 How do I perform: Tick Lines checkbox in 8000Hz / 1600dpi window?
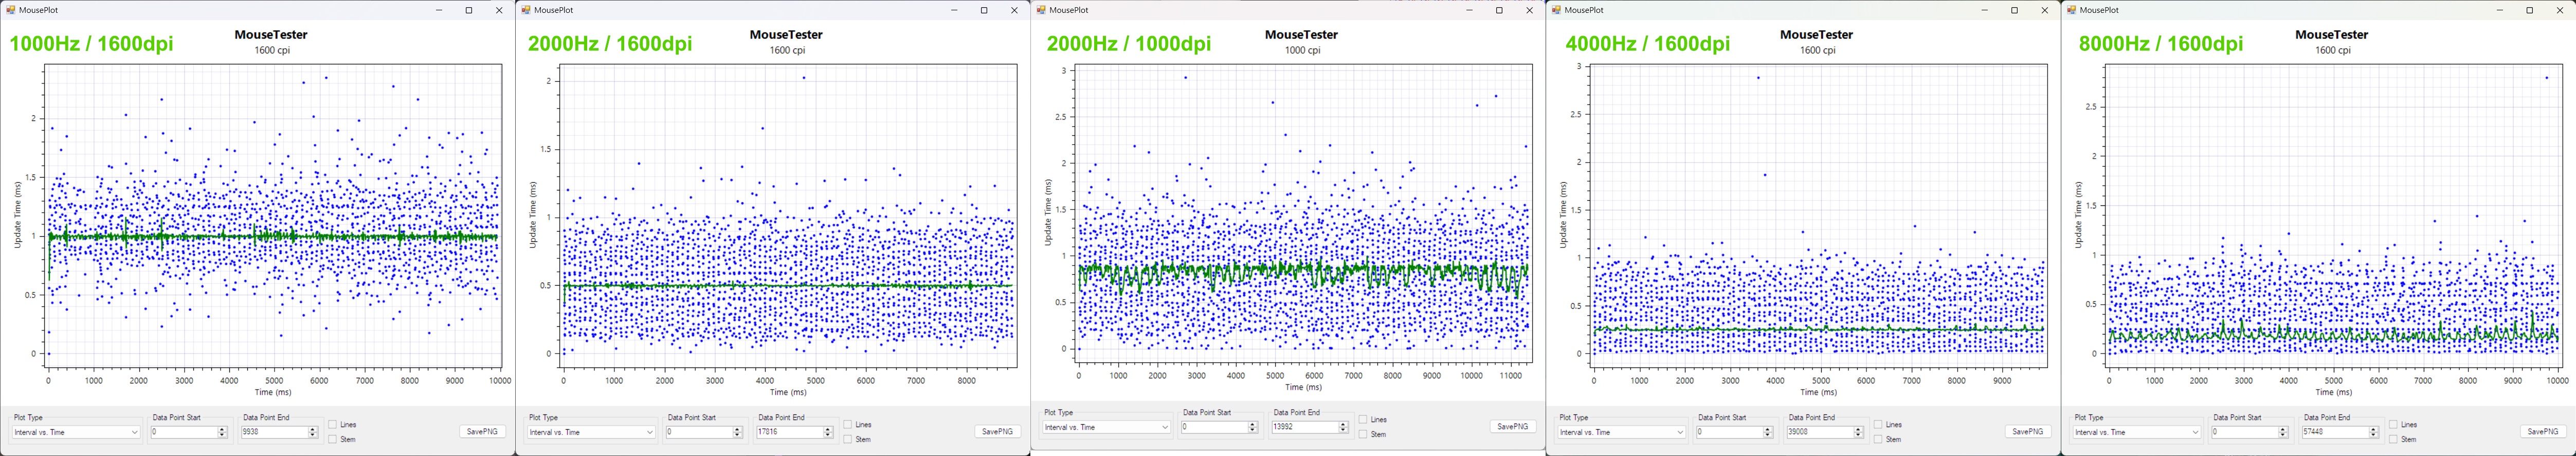click(x=2394, y=425)
